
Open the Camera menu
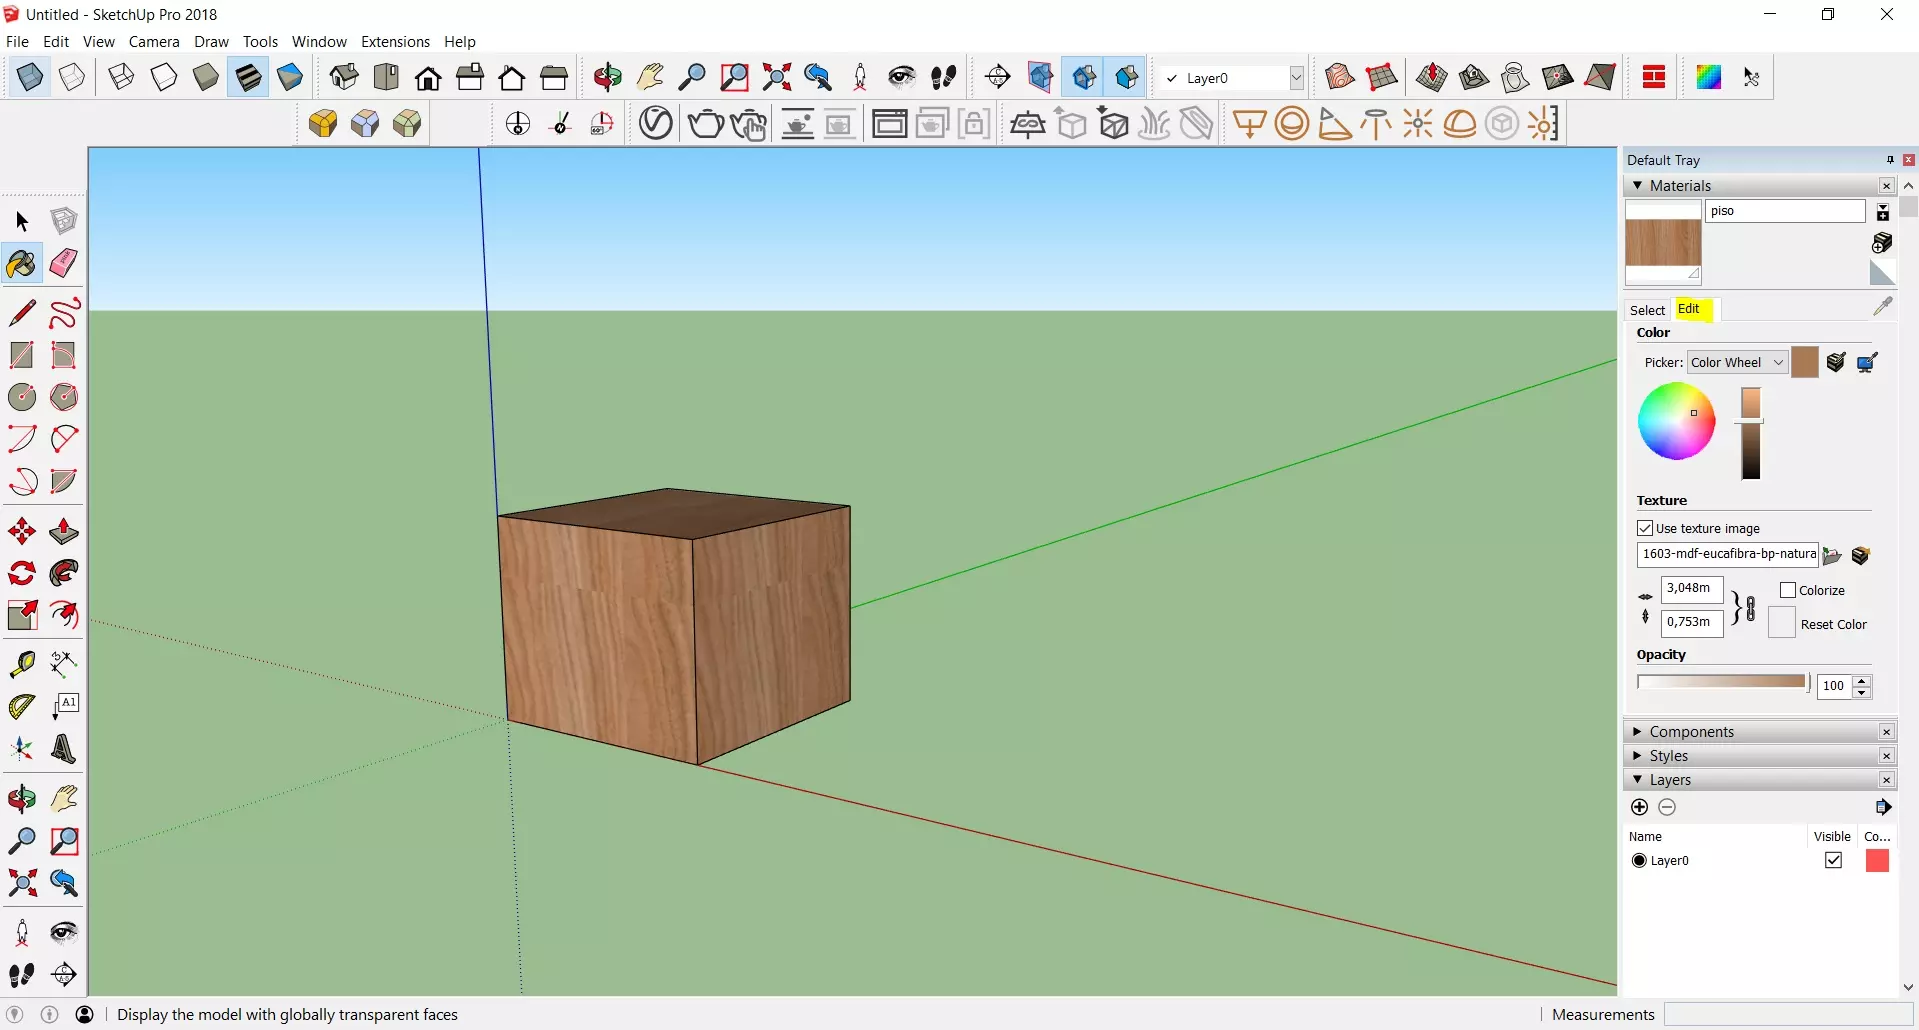(x=154, y=42)
